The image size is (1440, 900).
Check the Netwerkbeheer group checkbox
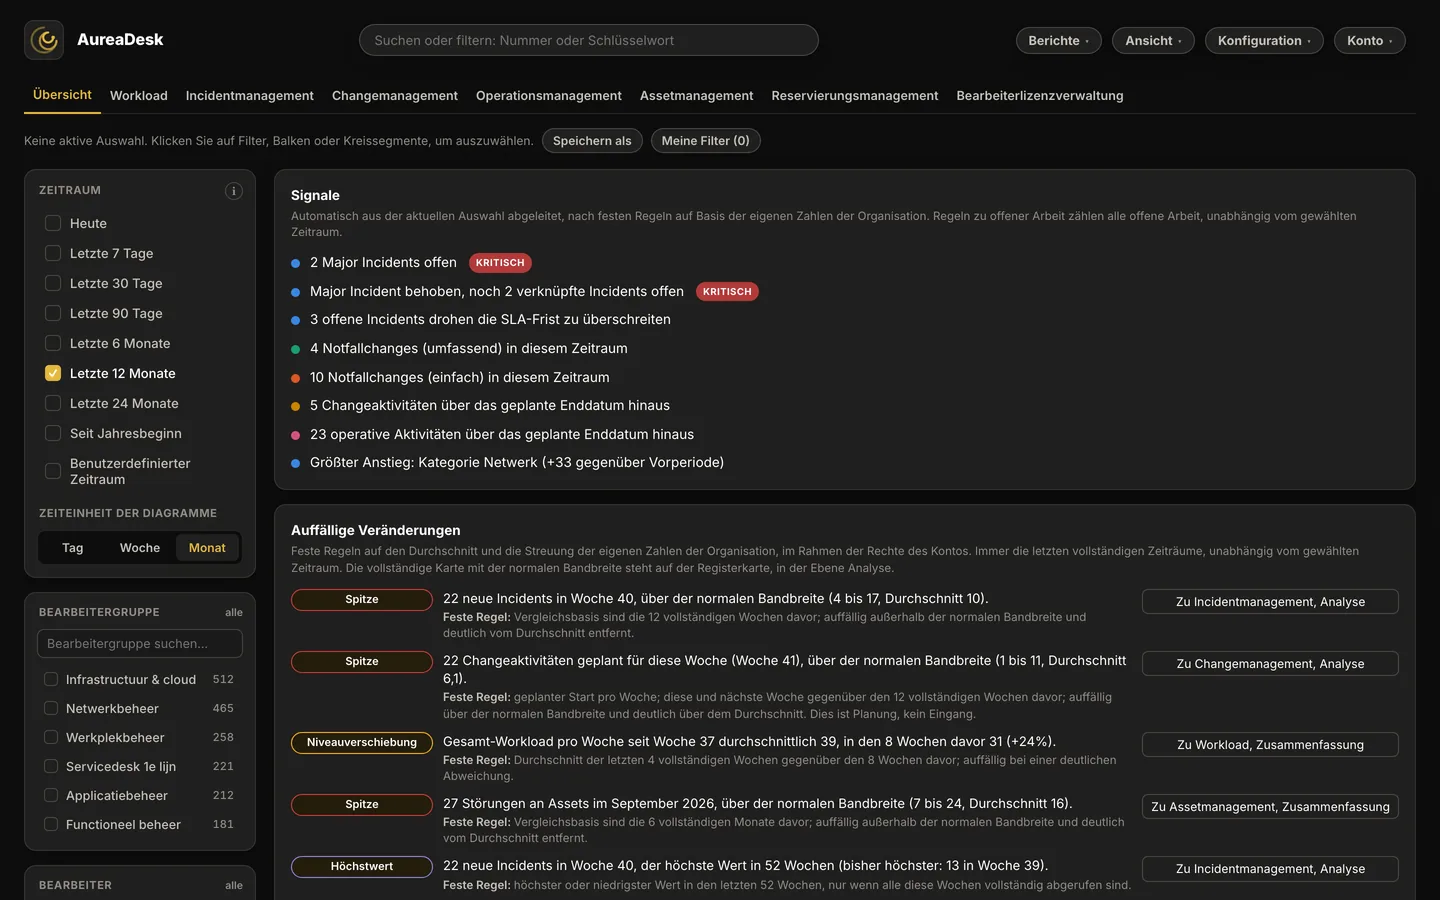coord(51,708)
